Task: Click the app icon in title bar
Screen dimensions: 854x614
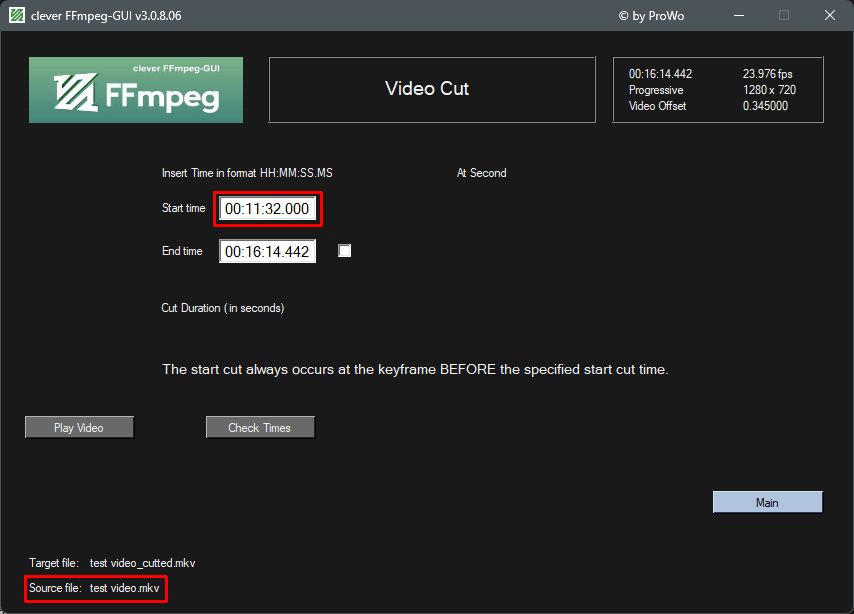Action: (17, 15)
